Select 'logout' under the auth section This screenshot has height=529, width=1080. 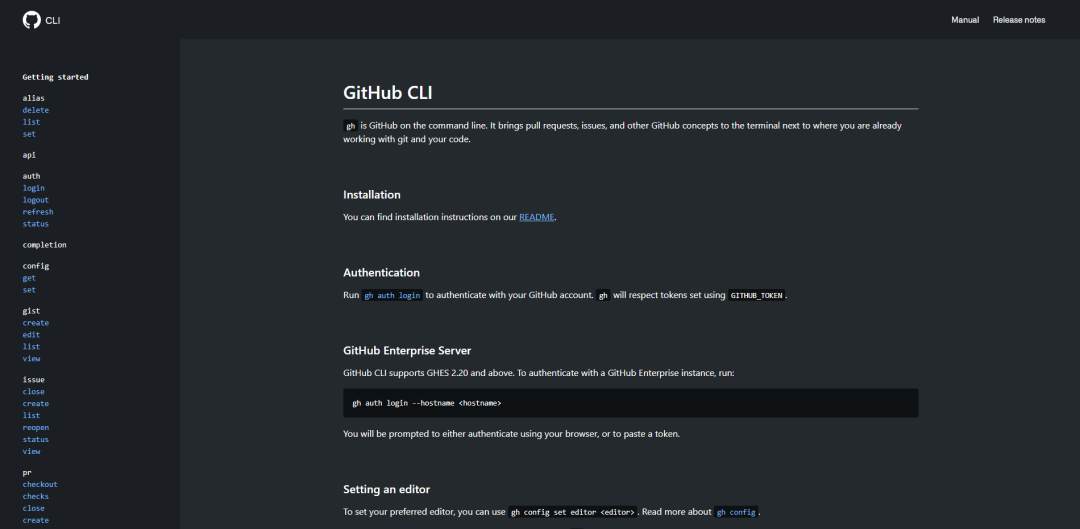click(x=36, y=200)
